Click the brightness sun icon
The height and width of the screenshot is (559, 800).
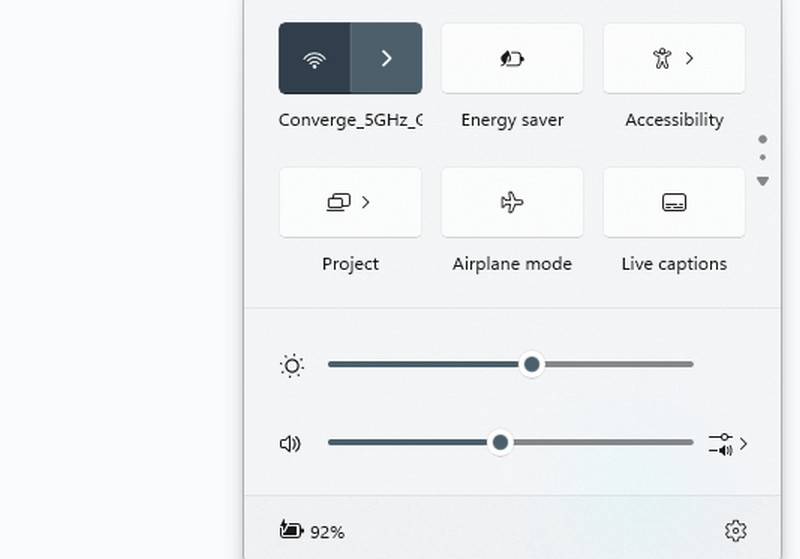292,366
